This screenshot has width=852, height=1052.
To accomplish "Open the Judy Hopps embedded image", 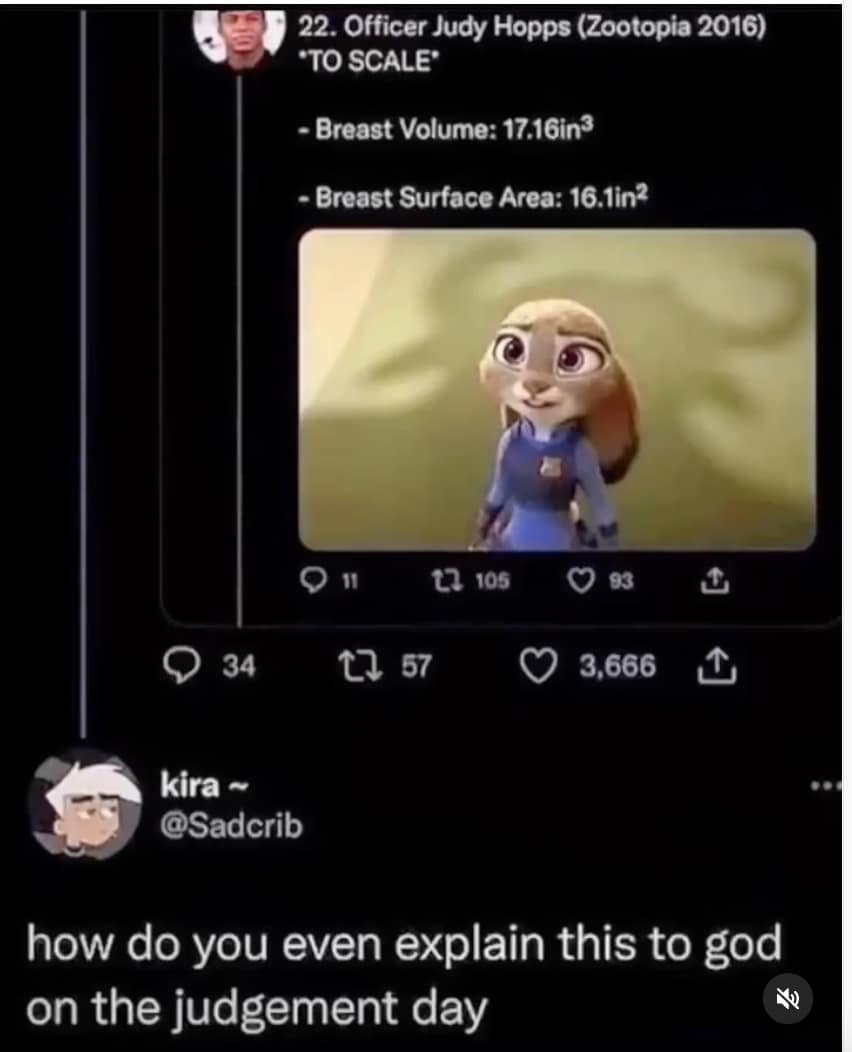I will click(557, 389).
